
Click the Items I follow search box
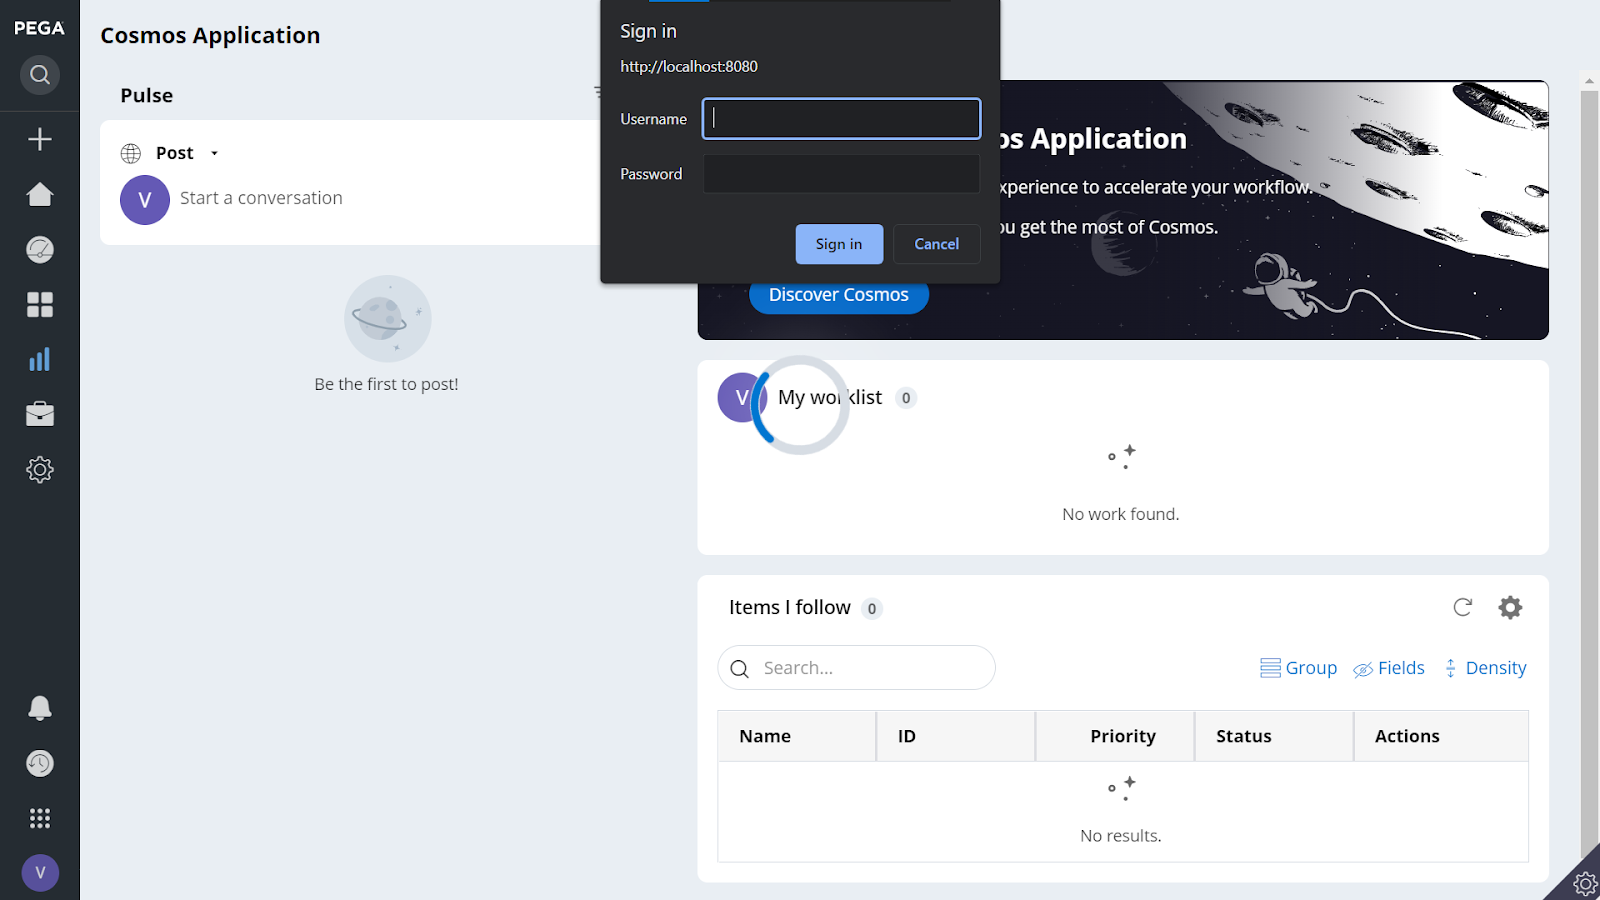click(856, 667)
